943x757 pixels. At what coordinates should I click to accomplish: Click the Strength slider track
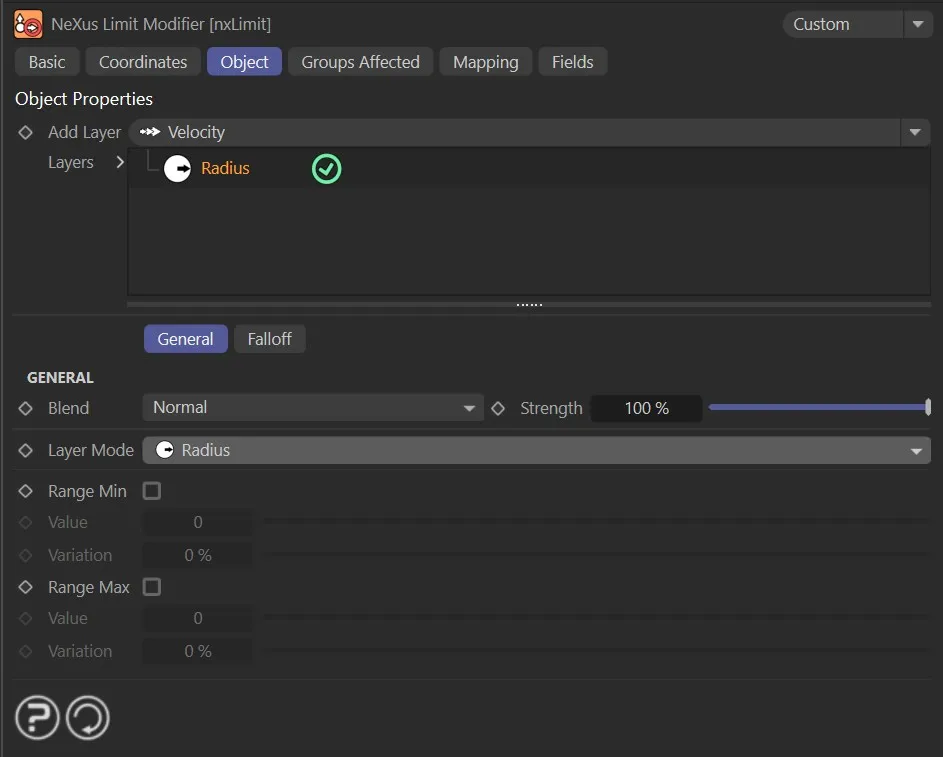818,408
